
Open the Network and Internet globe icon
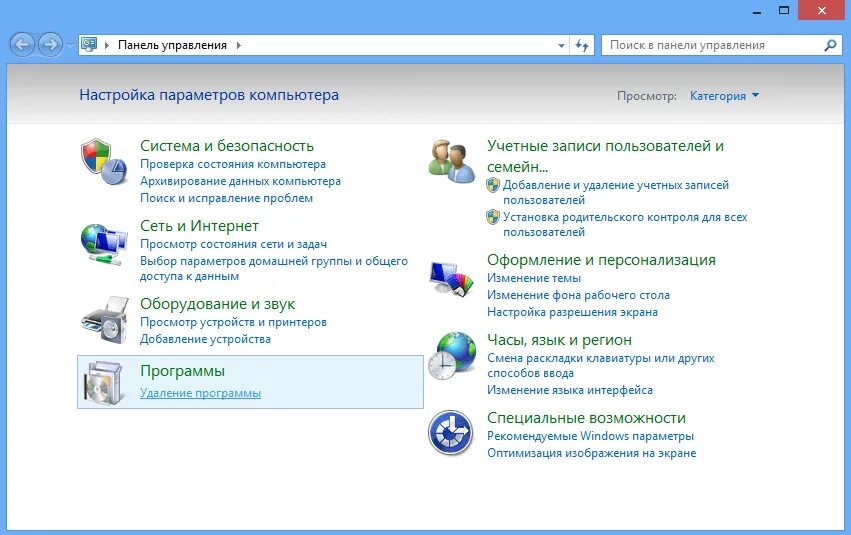pyautogui.click(x=104, y=244)
